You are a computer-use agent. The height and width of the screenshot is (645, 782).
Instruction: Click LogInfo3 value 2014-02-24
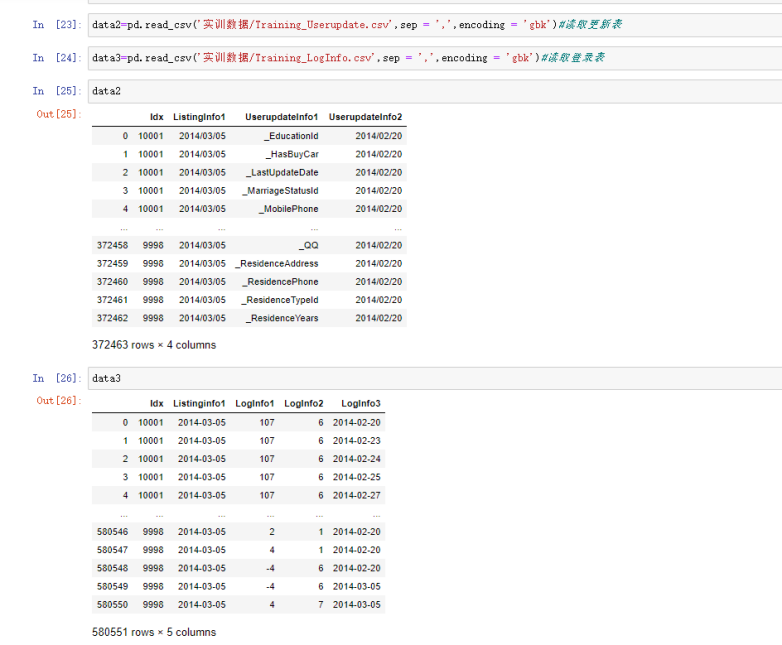(357, 459)
